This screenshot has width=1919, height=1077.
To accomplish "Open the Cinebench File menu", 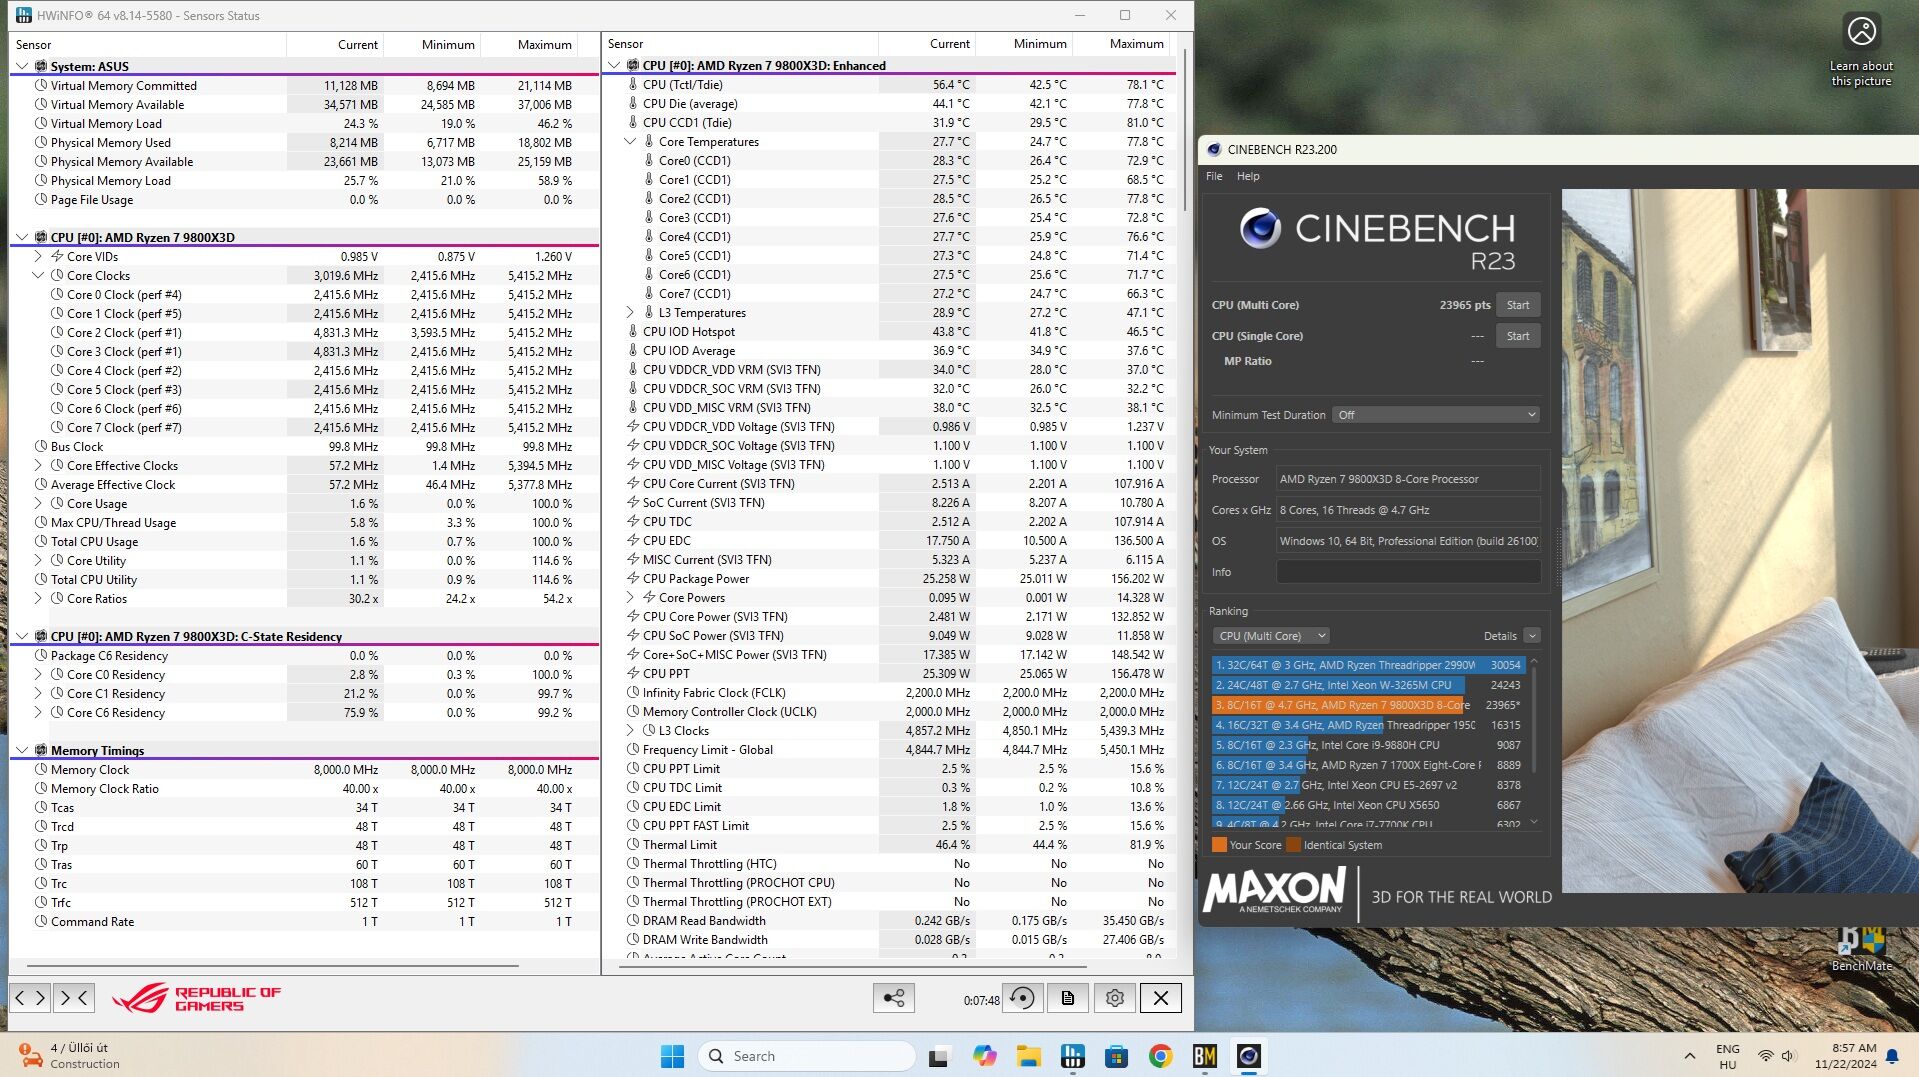I will pos(1214,176).
